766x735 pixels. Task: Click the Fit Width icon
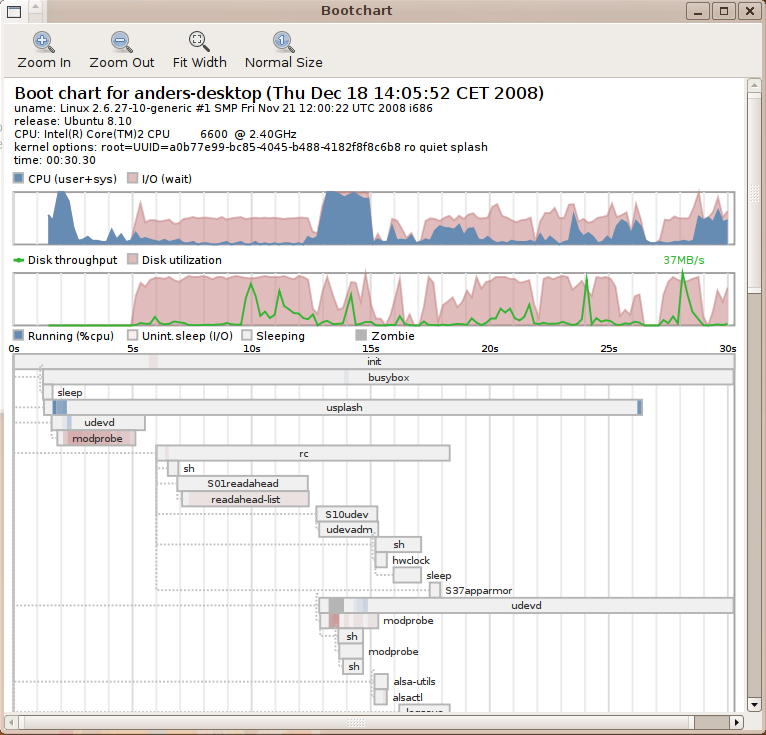(x=199, y=42)
